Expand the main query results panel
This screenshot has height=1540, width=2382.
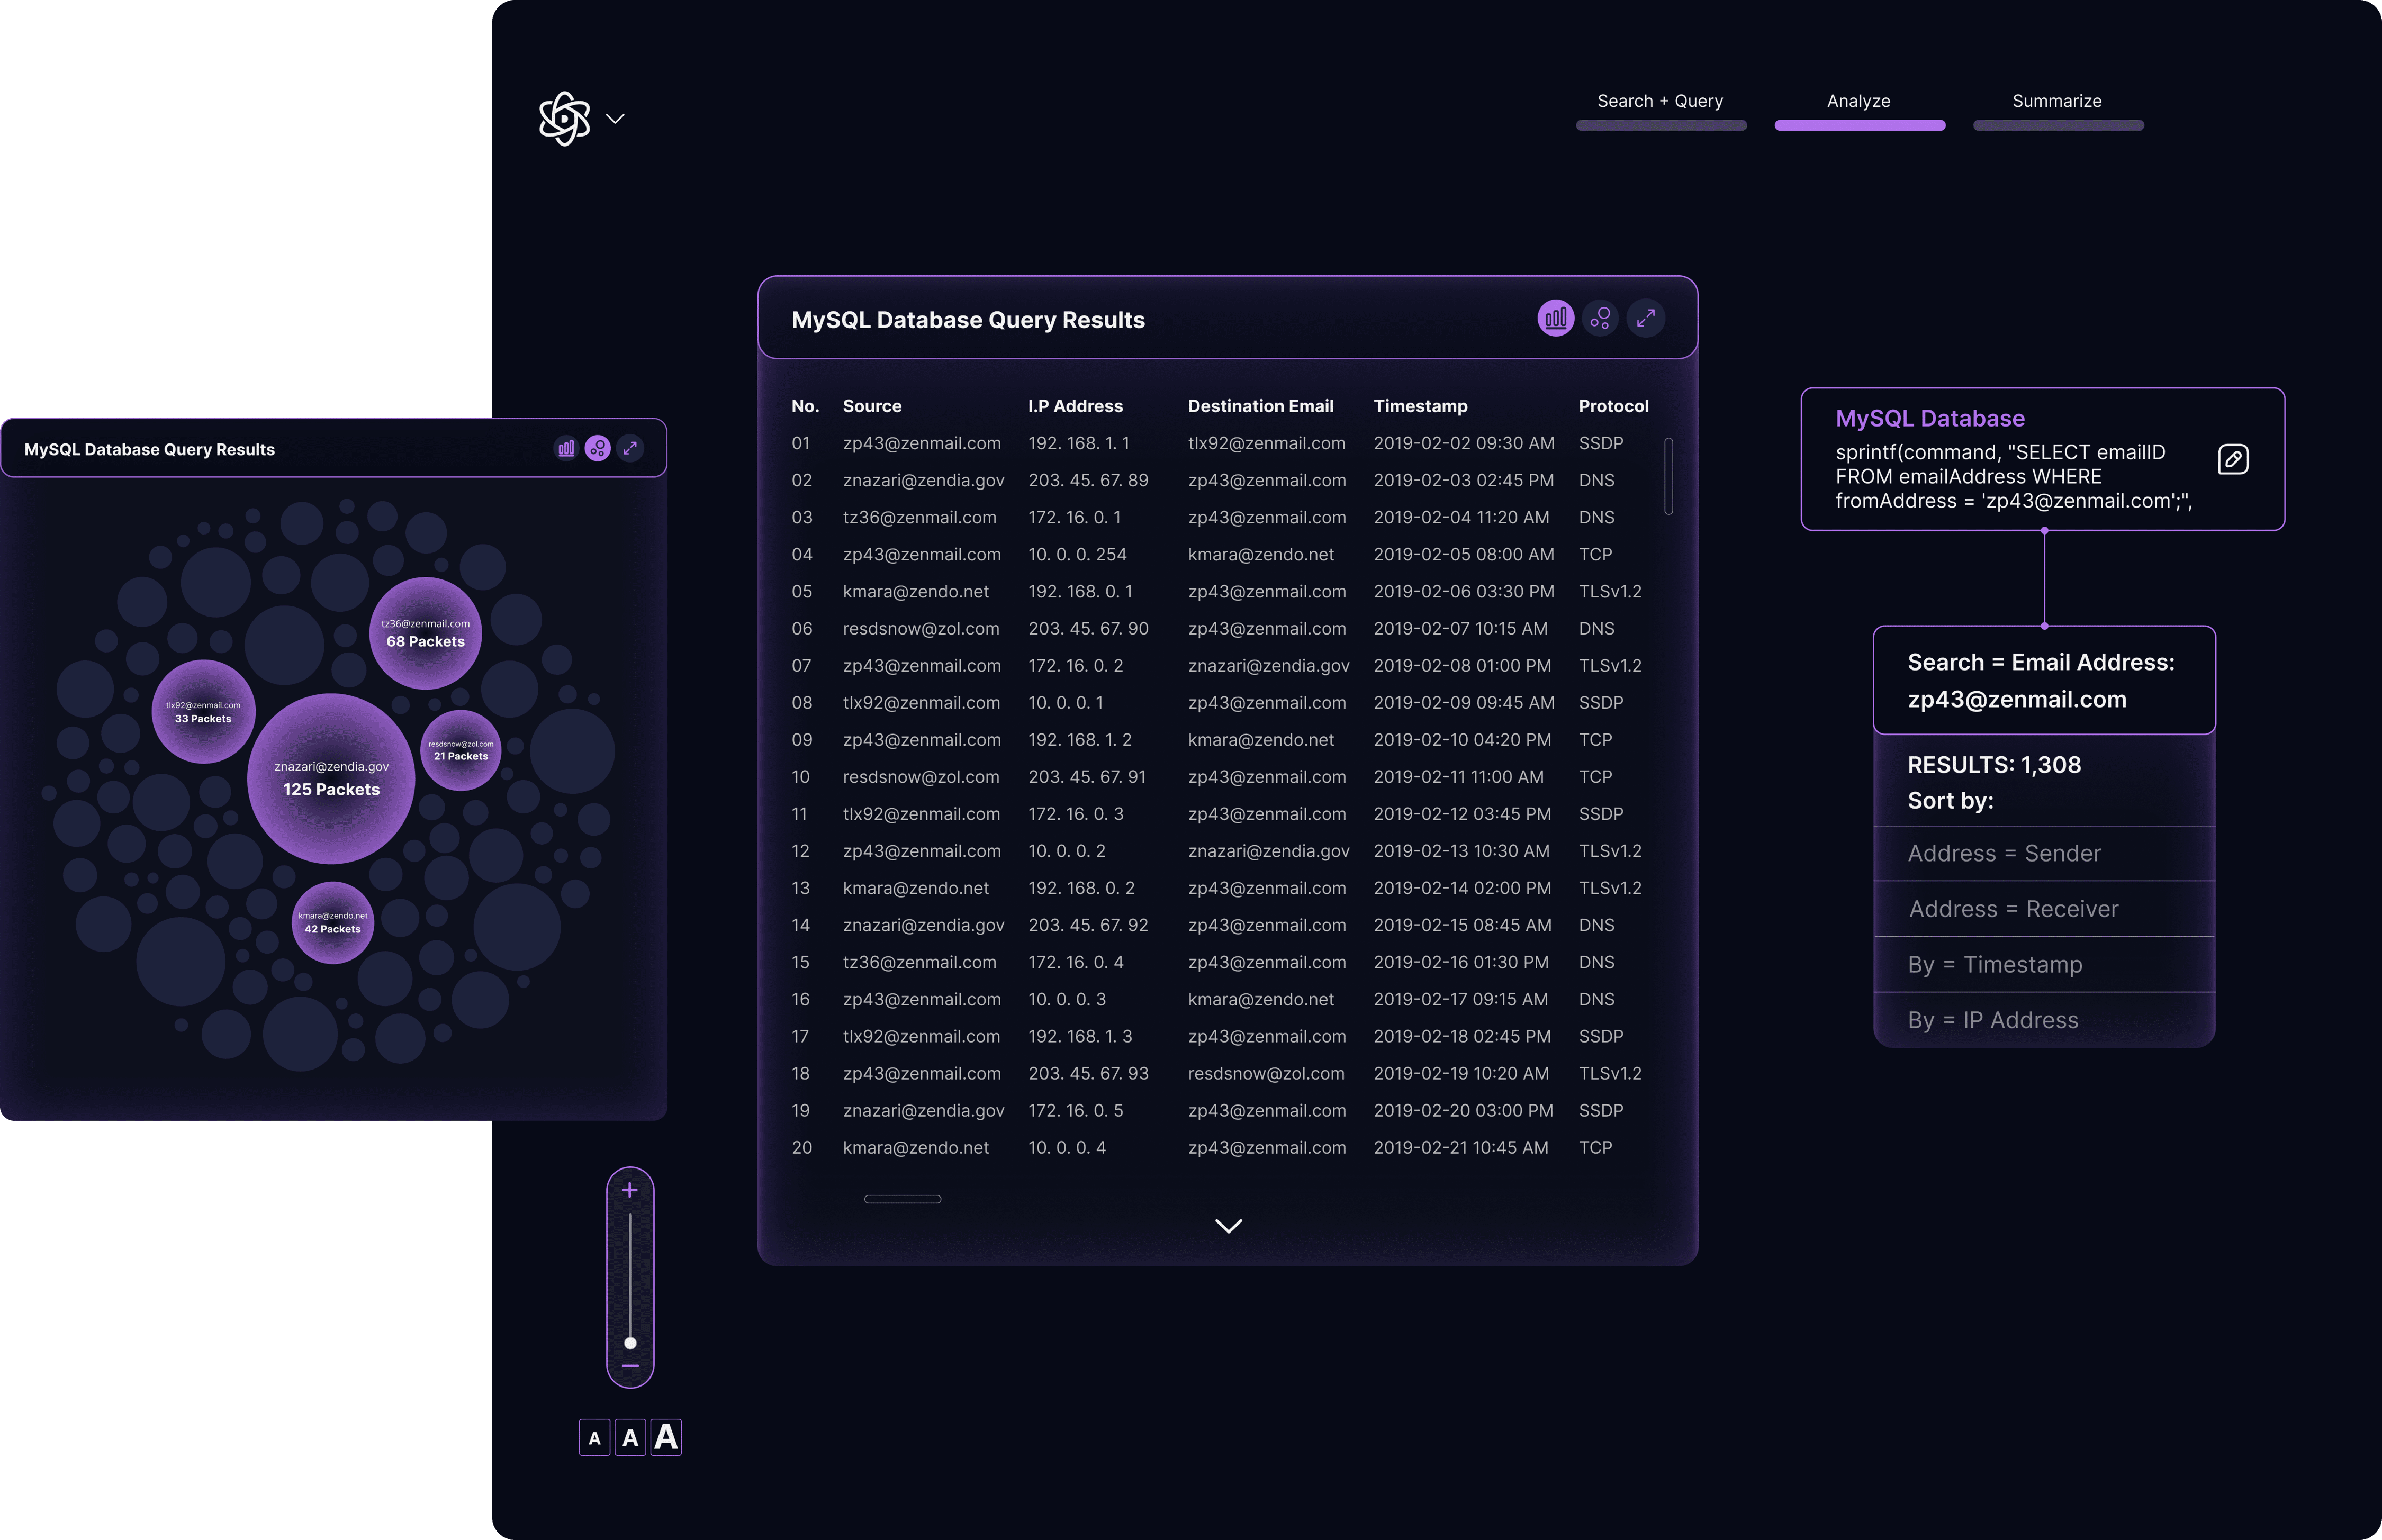pyautogui.click(x=1645, y=318)
